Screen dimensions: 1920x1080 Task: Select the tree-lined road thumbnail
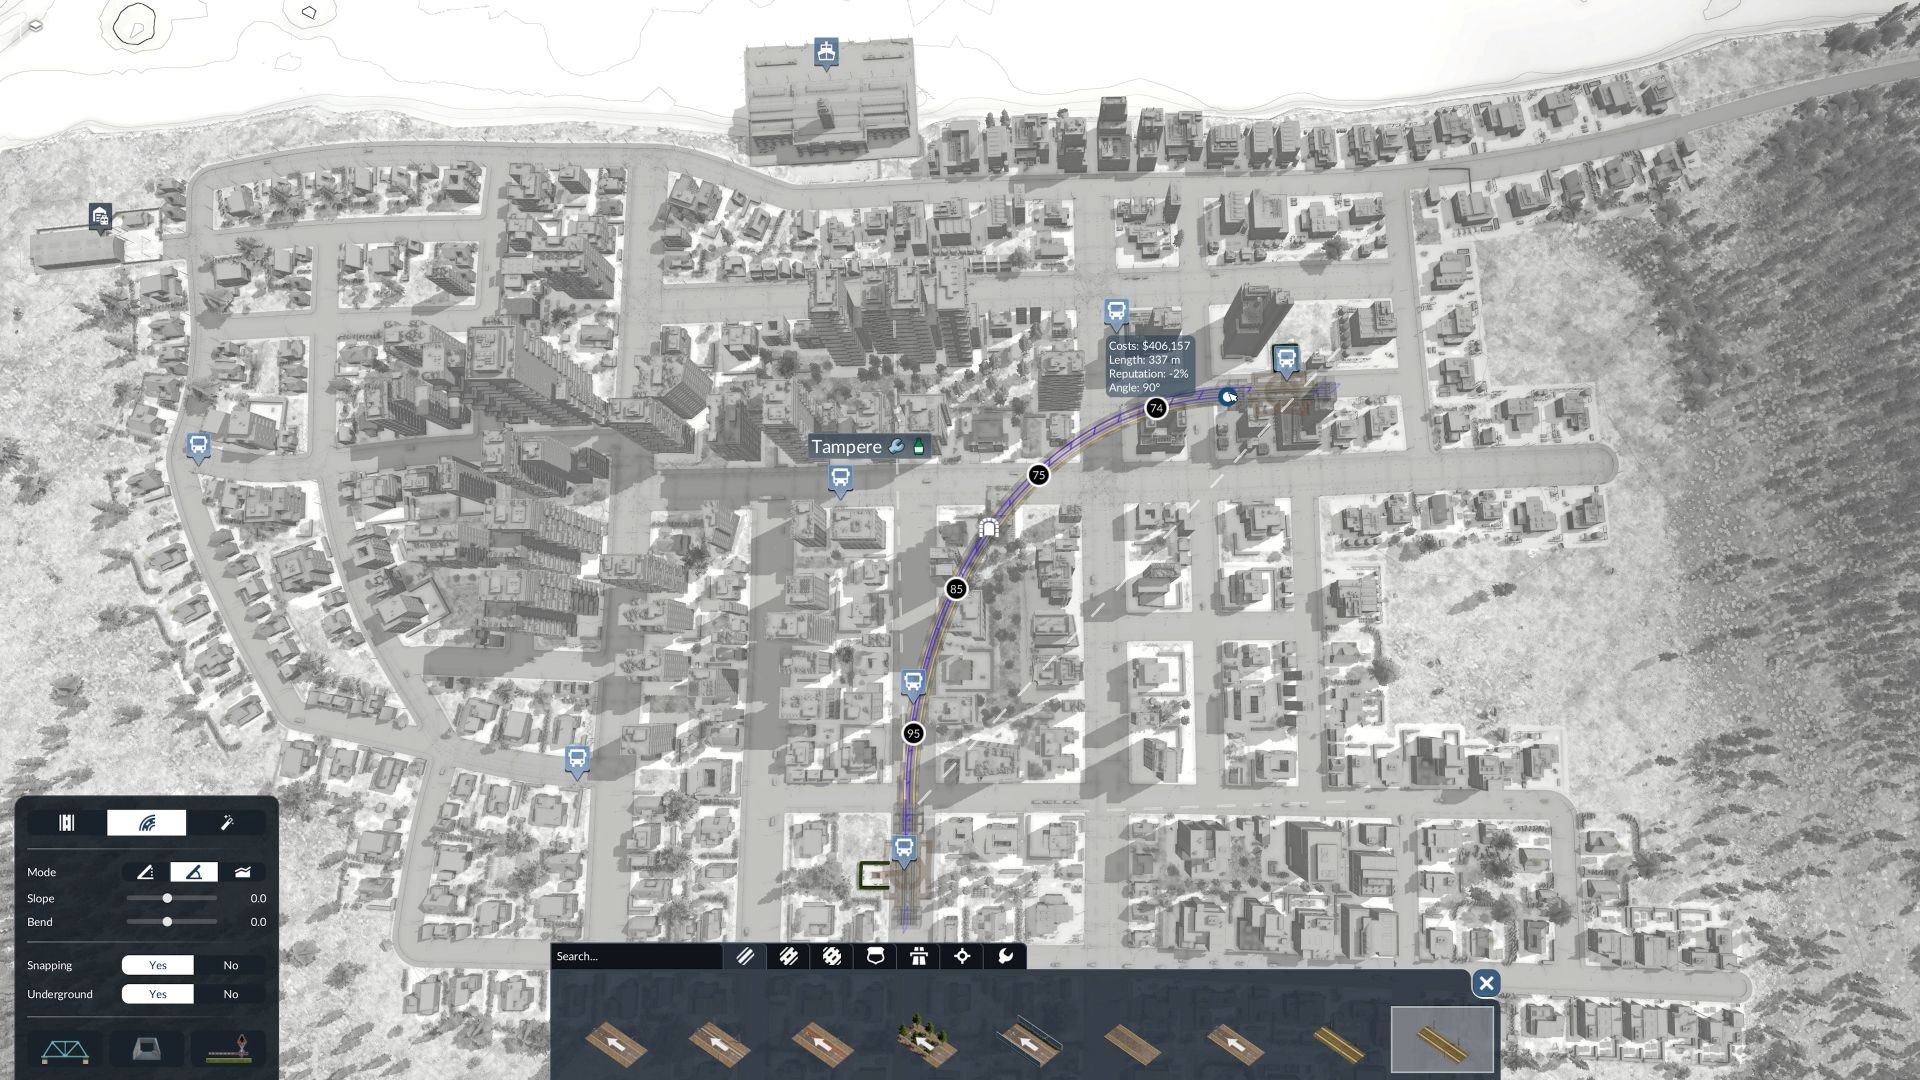(925, 1040)
